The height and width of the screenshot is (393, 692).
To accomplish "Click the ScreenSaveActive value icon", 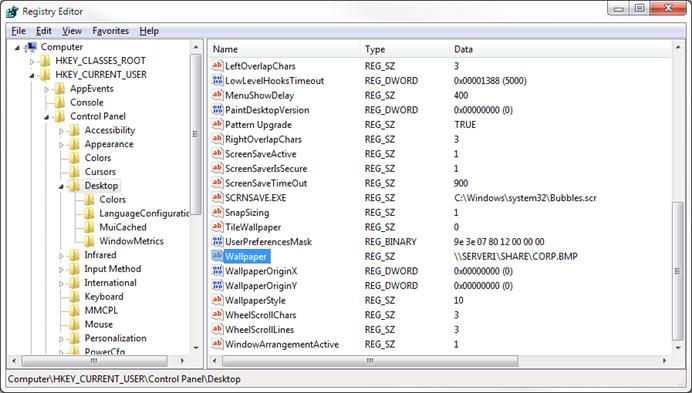I will pos(217,153).
